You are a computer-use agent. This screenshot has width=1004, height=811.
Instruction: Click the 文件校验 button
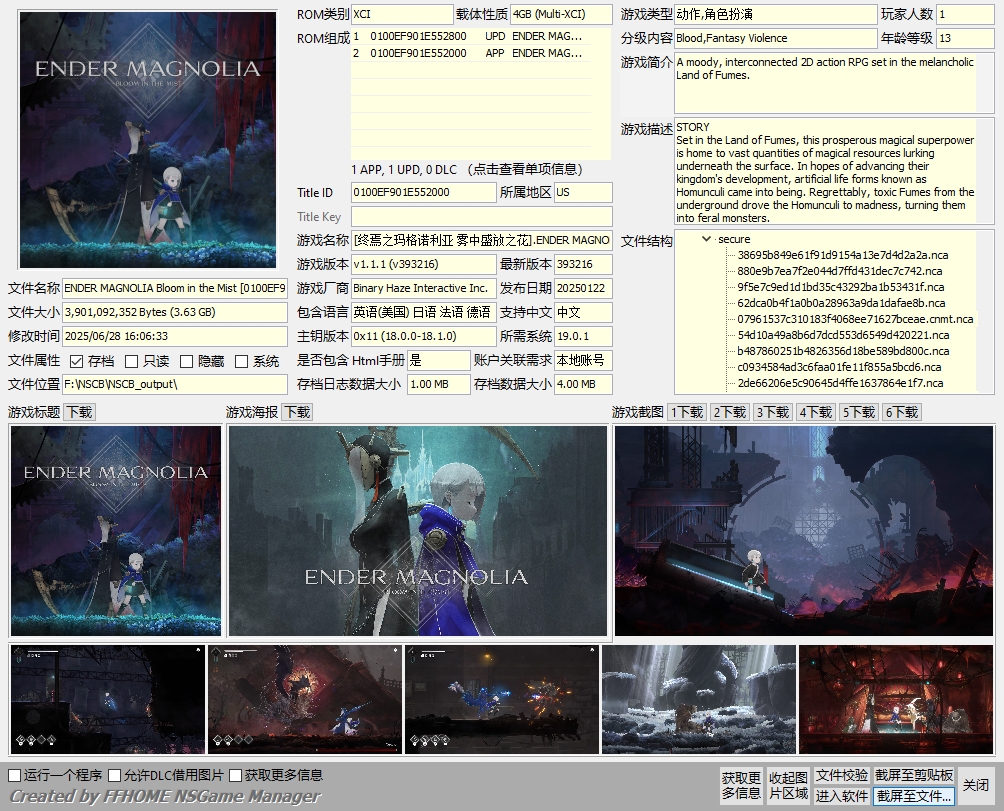coord(841,776)
